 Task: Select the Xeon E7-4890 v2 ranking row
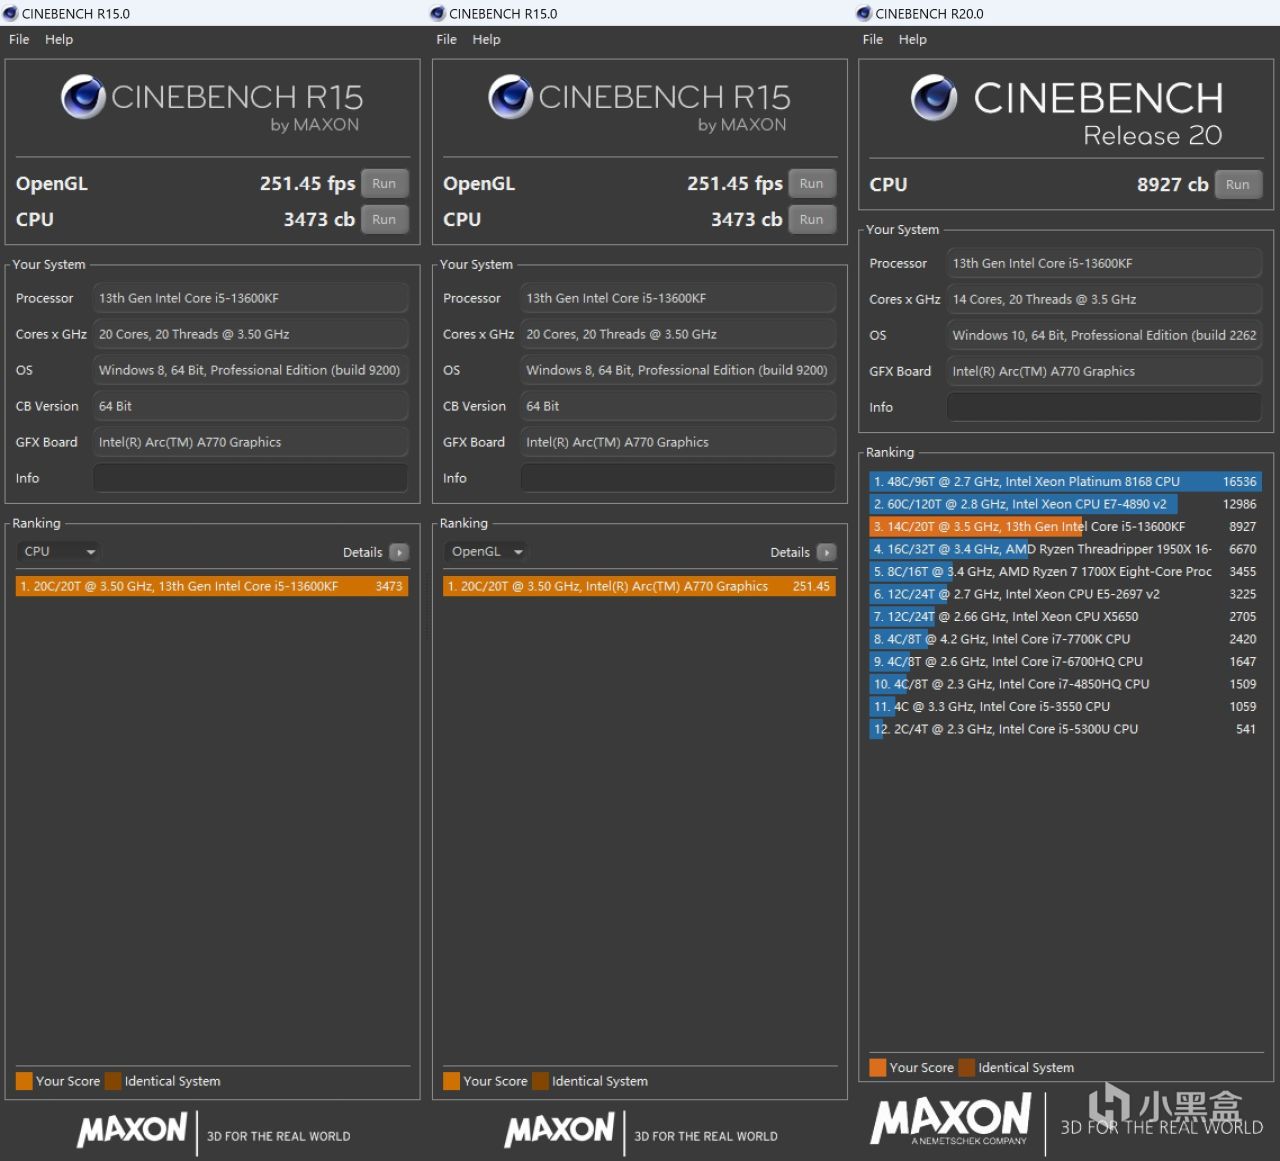[1065, 504]
